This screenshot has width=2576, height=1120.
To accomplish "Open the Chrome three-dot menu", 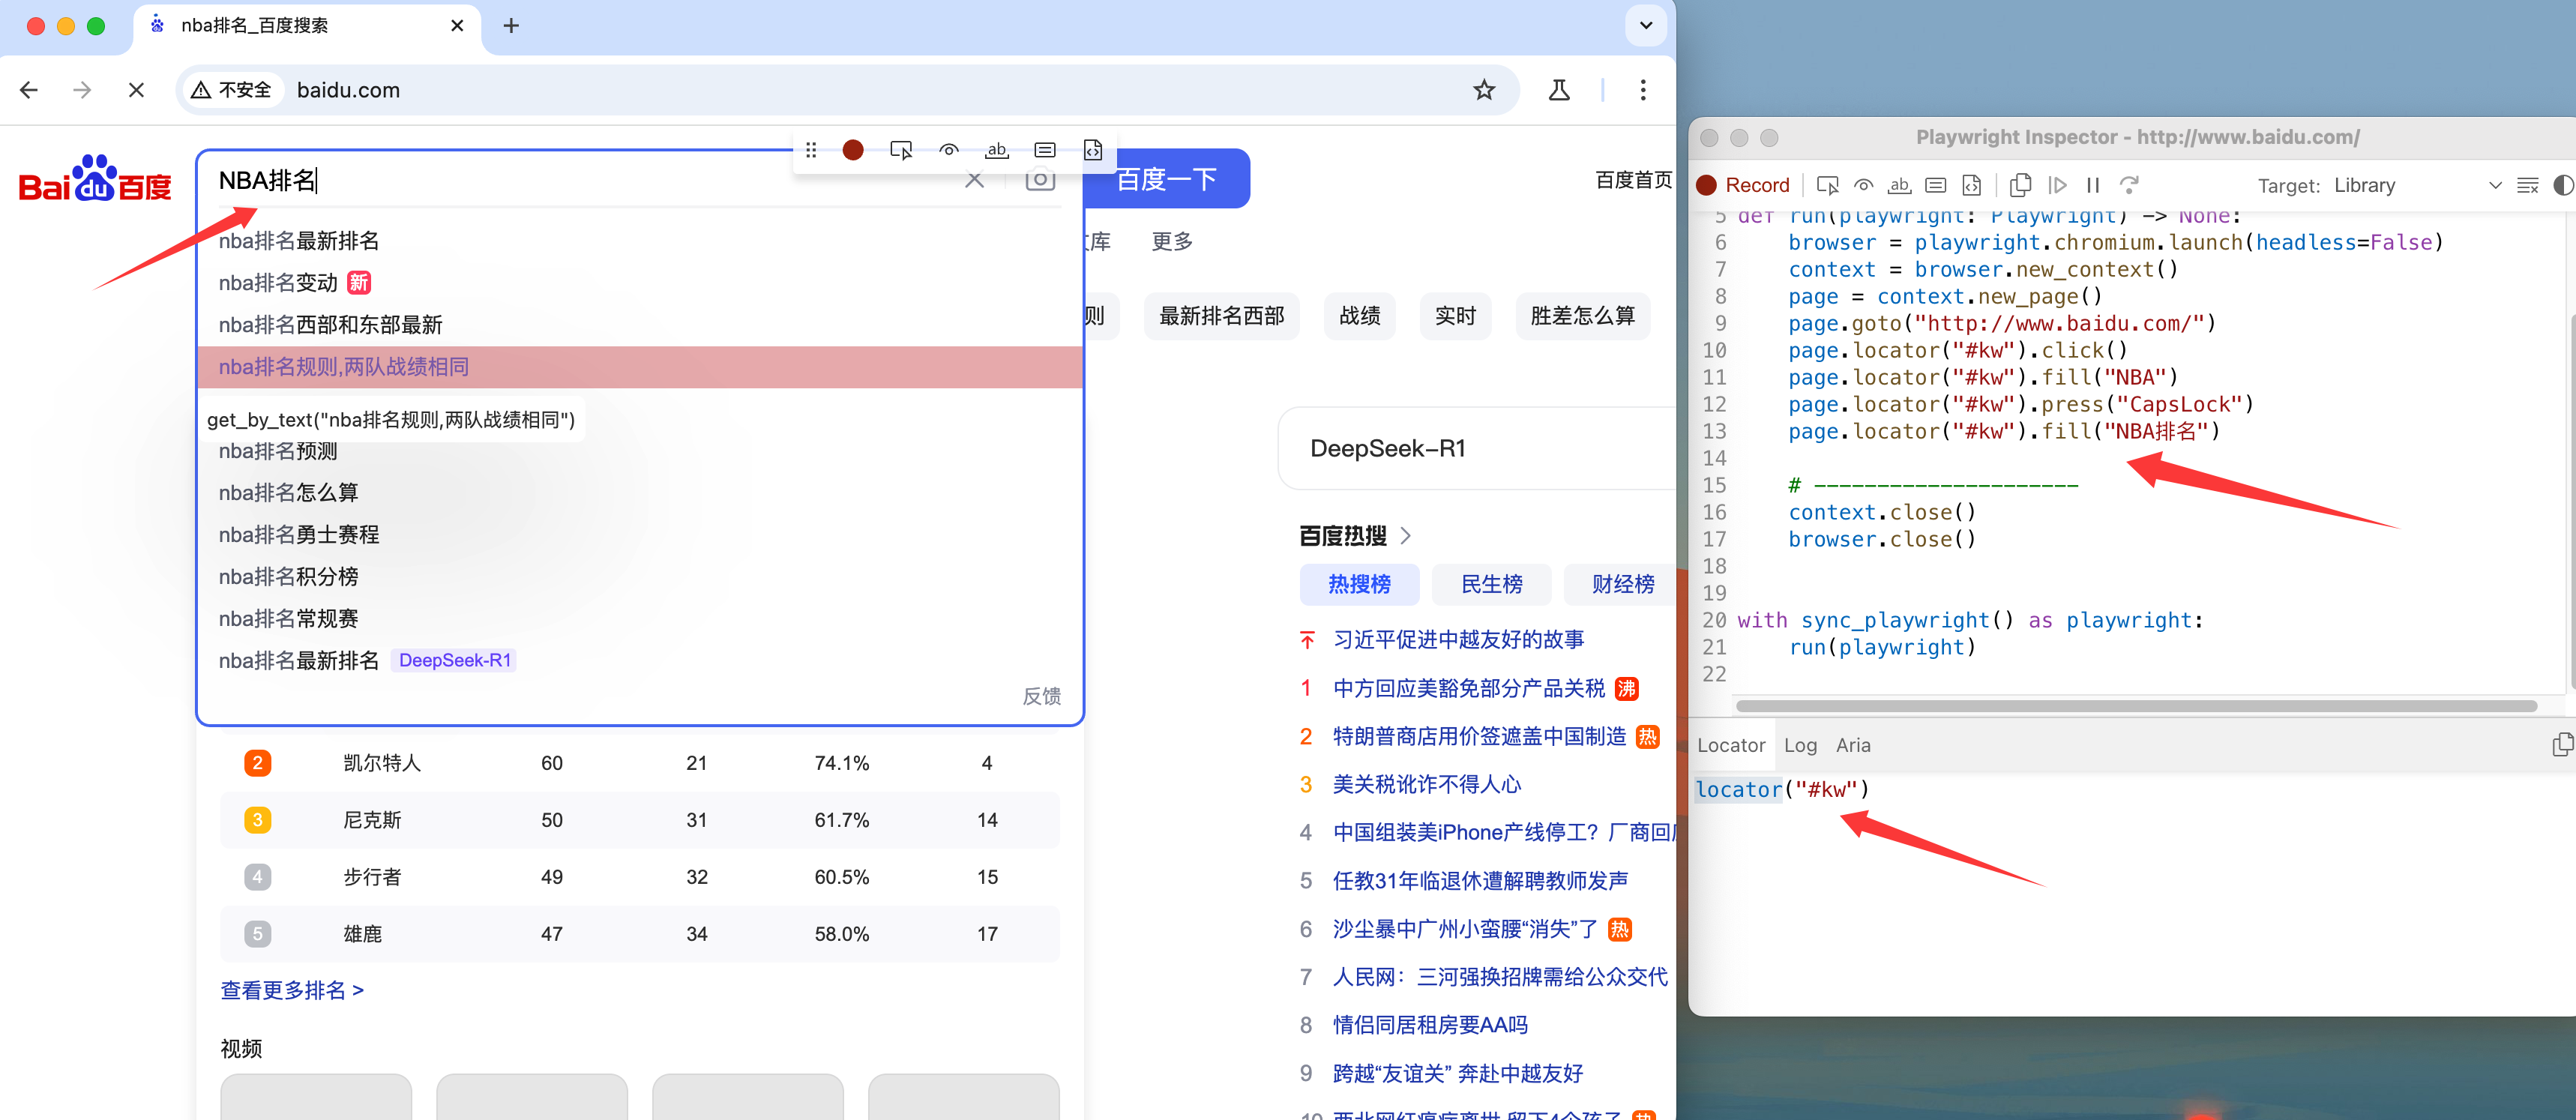I will [1642, 90].
